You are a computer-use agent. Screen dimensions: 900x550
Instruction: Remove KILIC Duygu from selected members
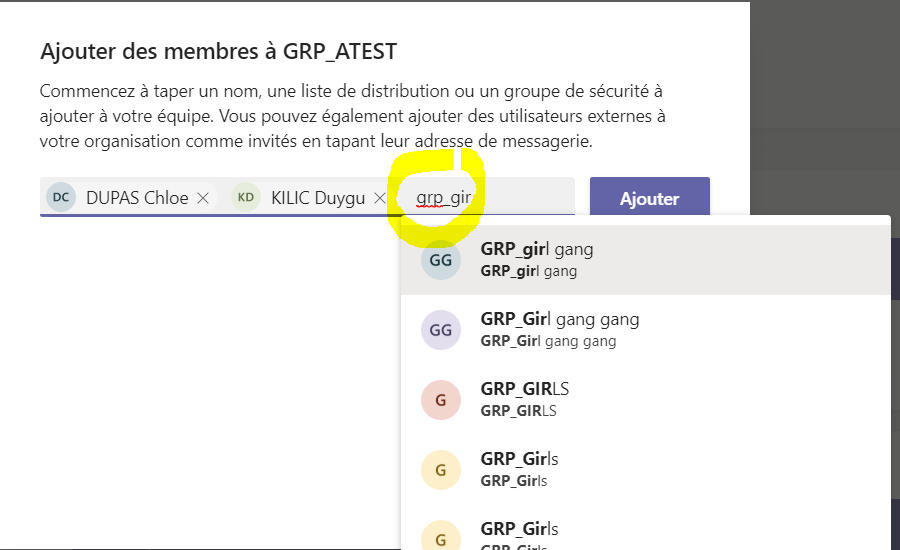point(379,198)
